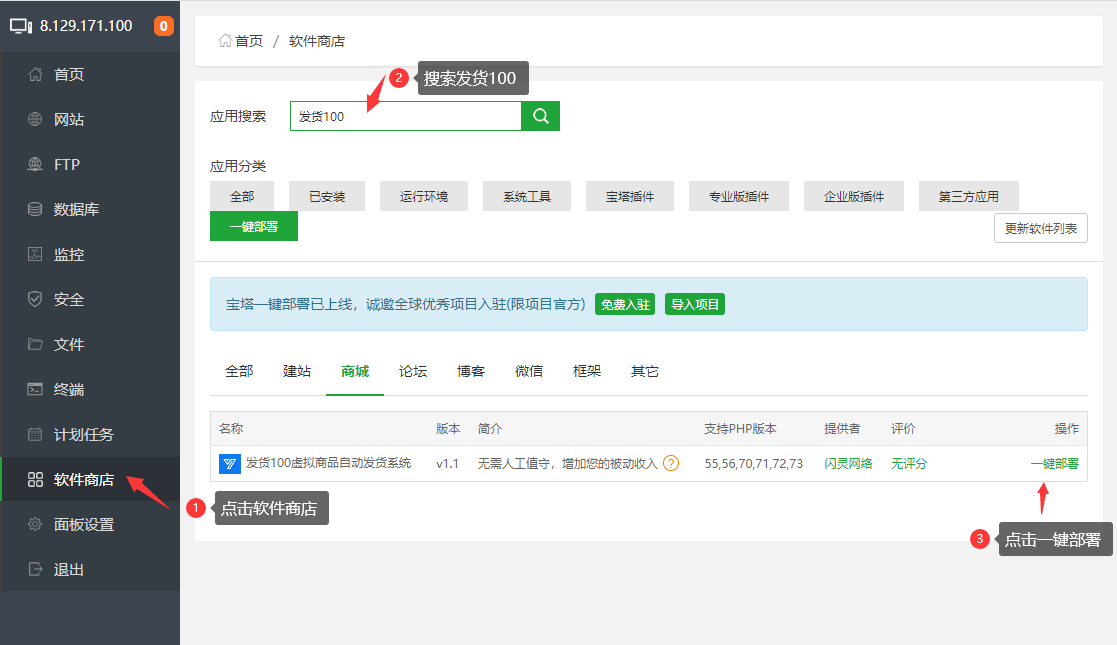Click PHP versions 55,56,70,71,72,73 cell
Viewport: 1117px width, 645px height.
tap(754, 463)
